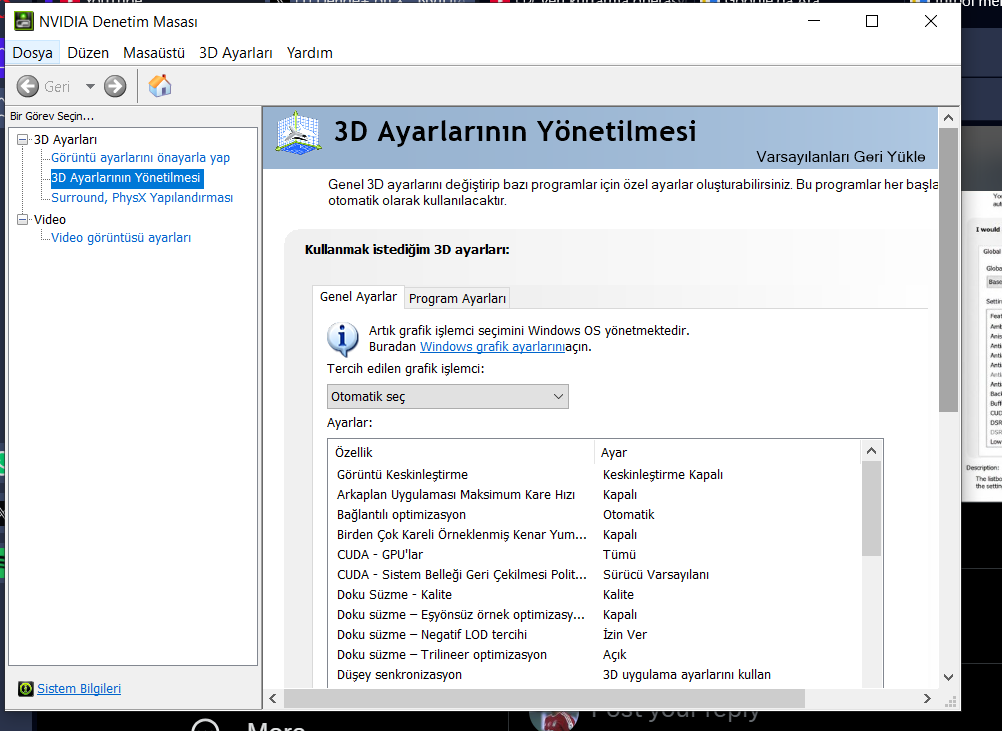Open Surround, PhysX Yapılandırması
1002x731 pixels.
(142, 197)
